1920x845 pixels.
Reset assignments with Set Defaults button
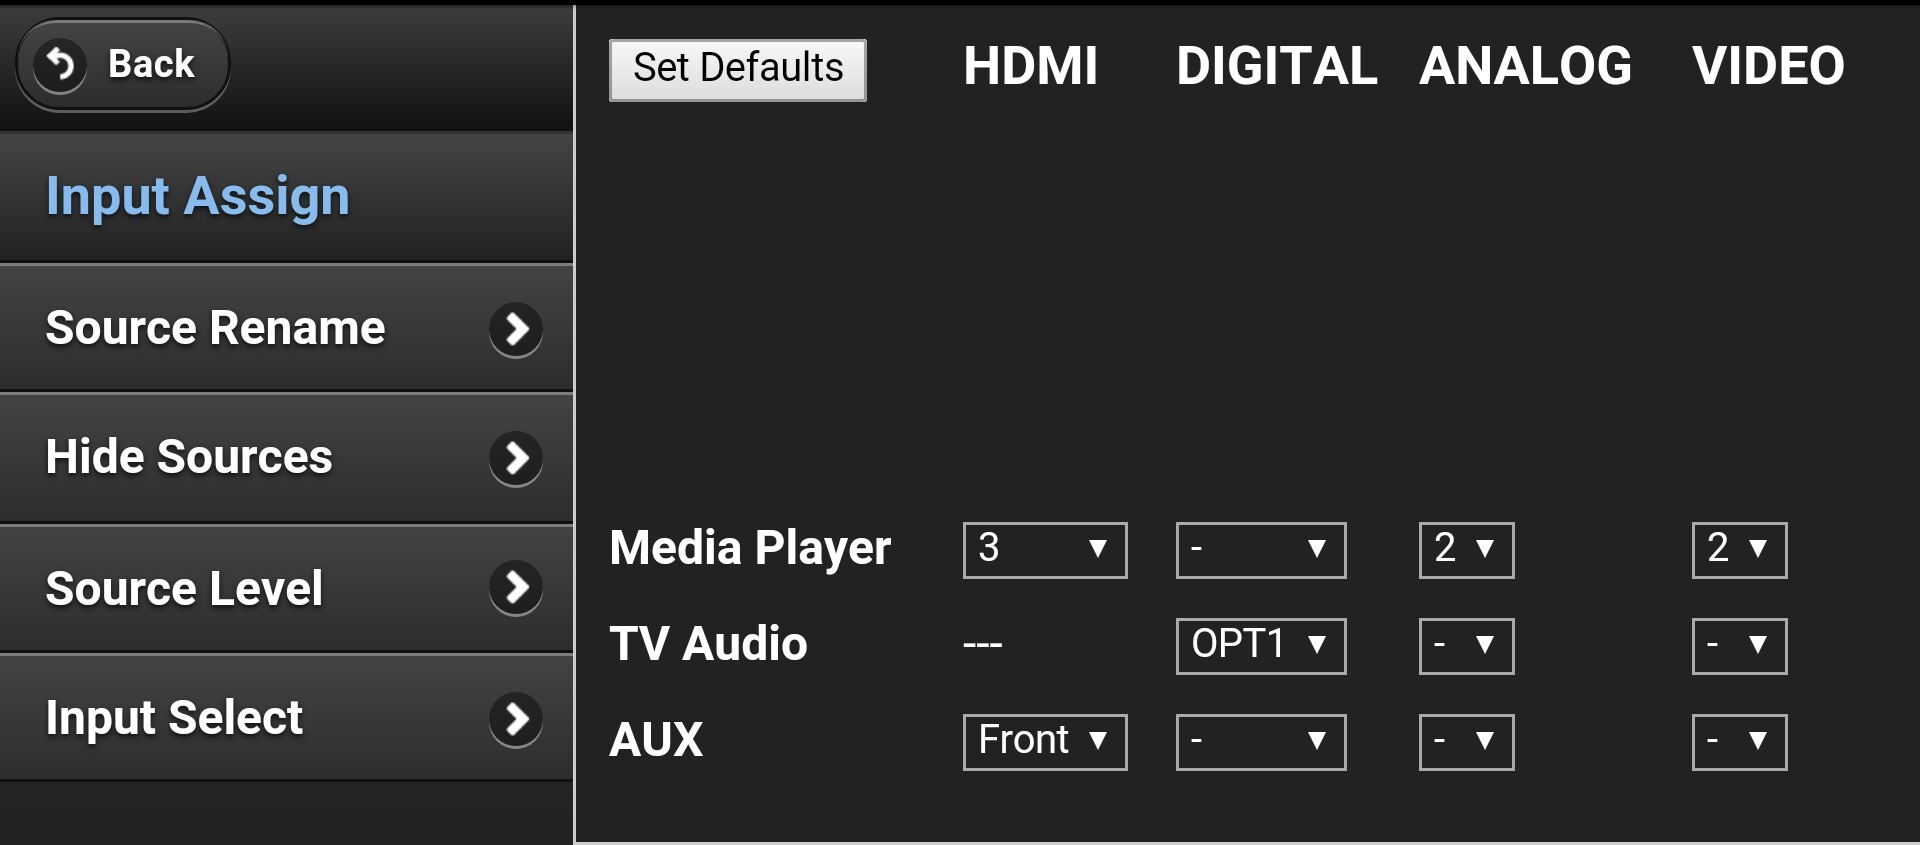coord(738,70)
